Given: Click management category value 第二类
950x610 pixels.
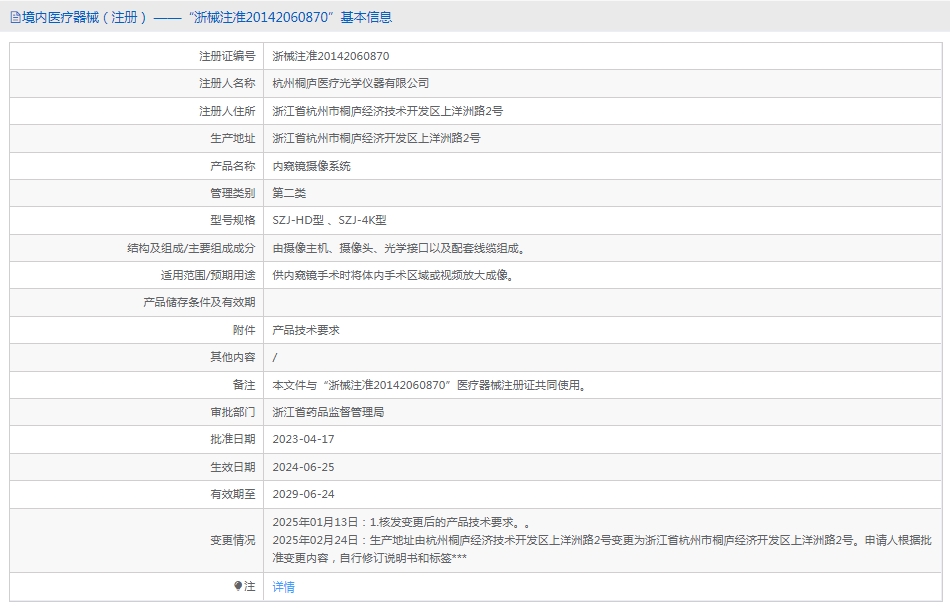Looking at the screenshot, I should tap(290, 193).
